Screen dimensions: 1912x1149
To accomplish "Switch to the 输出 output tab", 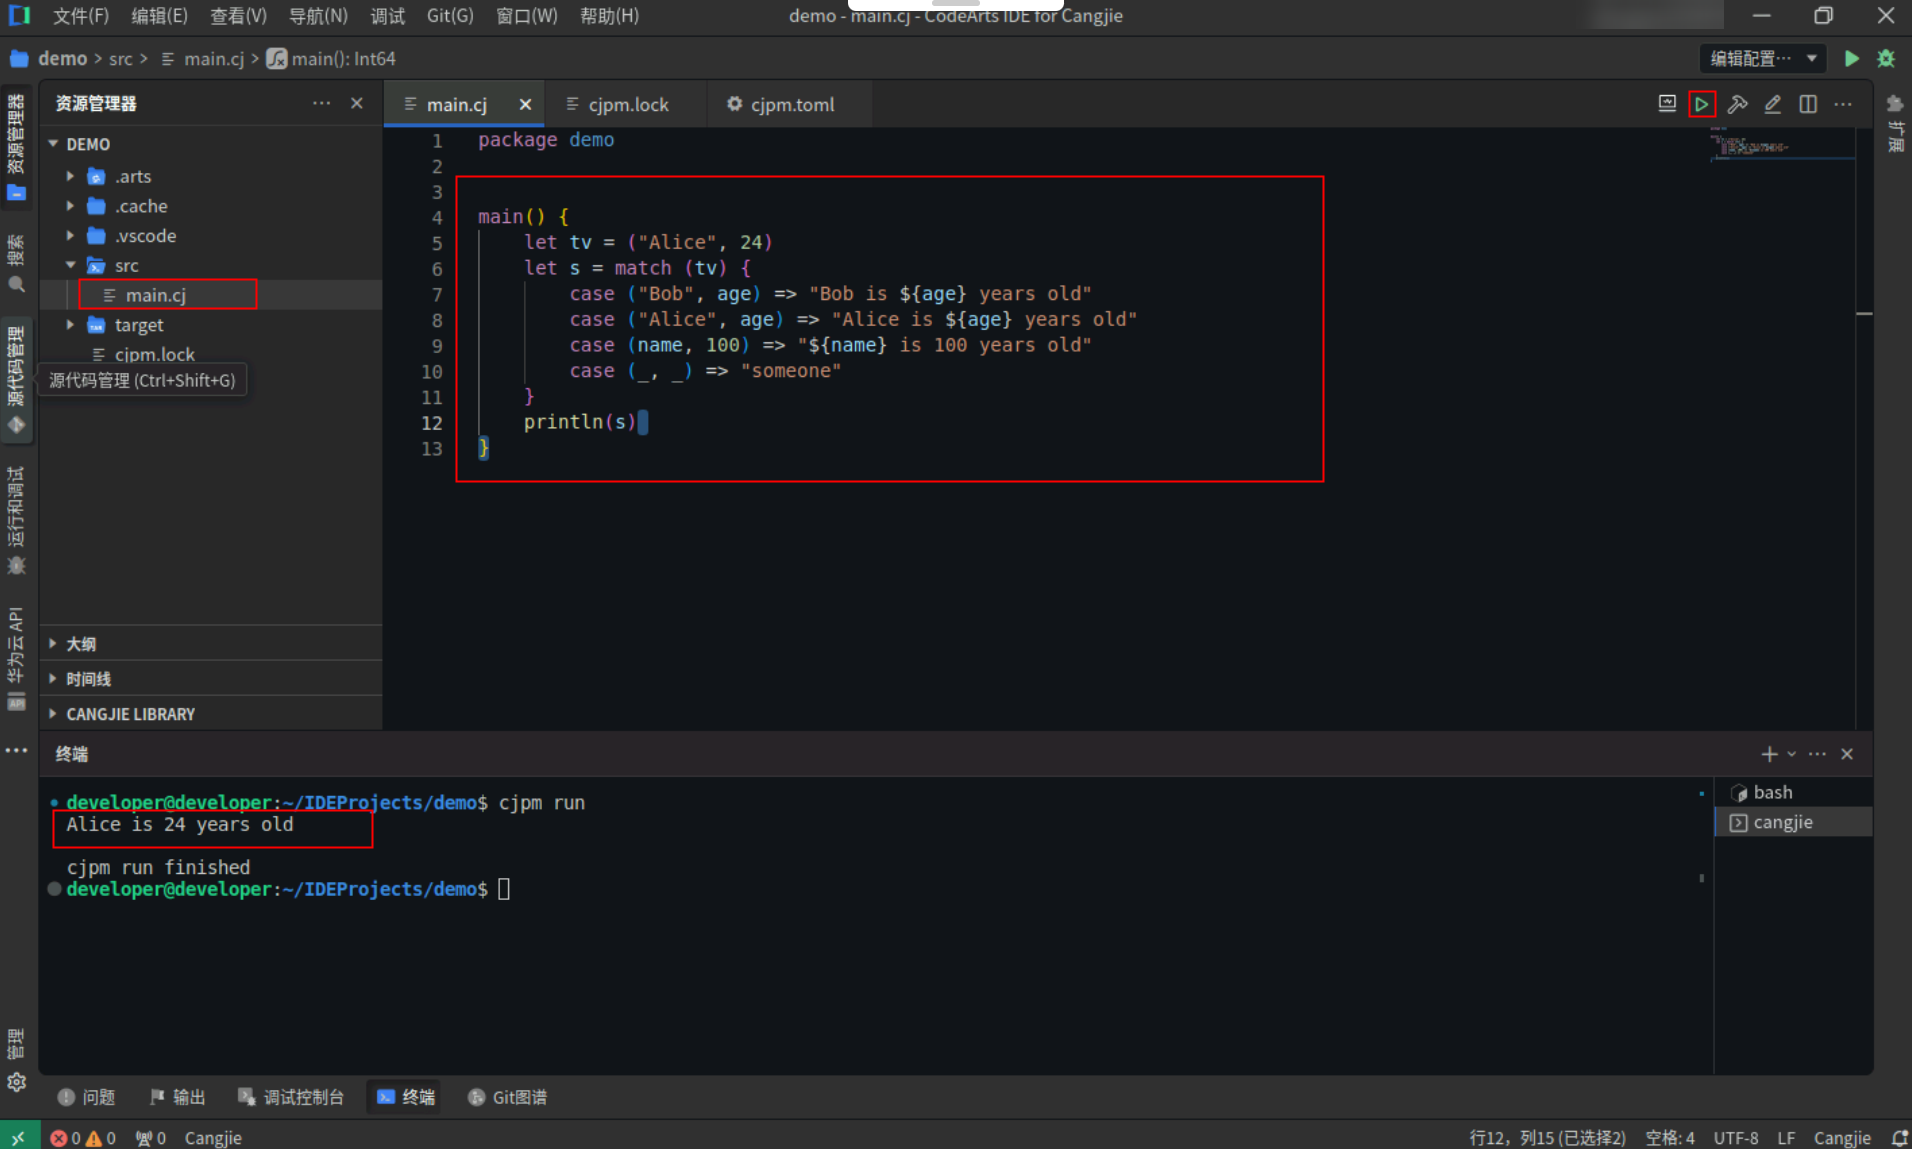I will pos(178,1097).
